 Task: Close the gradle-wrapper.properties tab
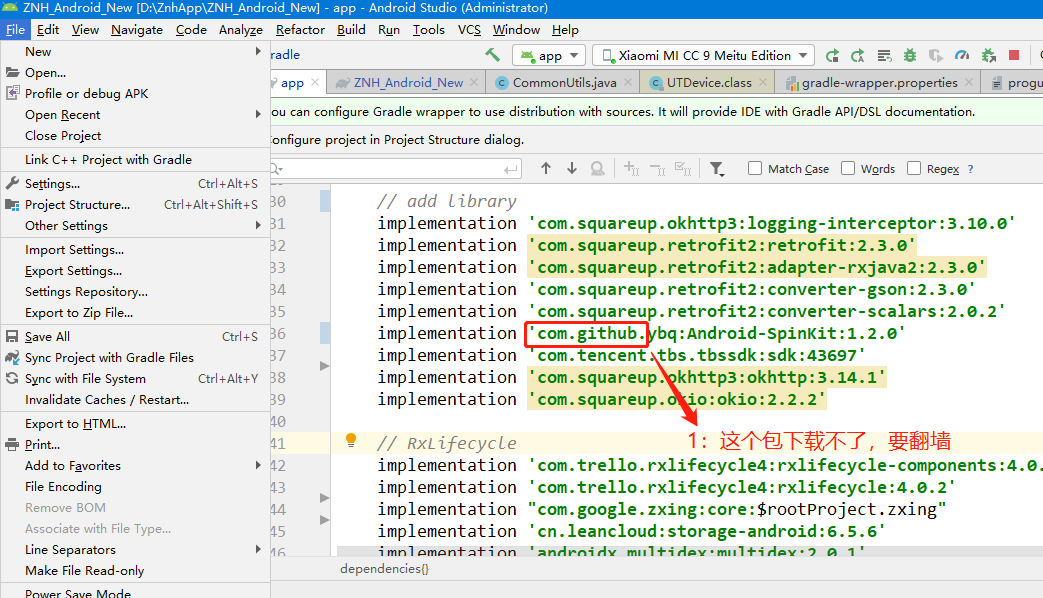tap(968, 82)
